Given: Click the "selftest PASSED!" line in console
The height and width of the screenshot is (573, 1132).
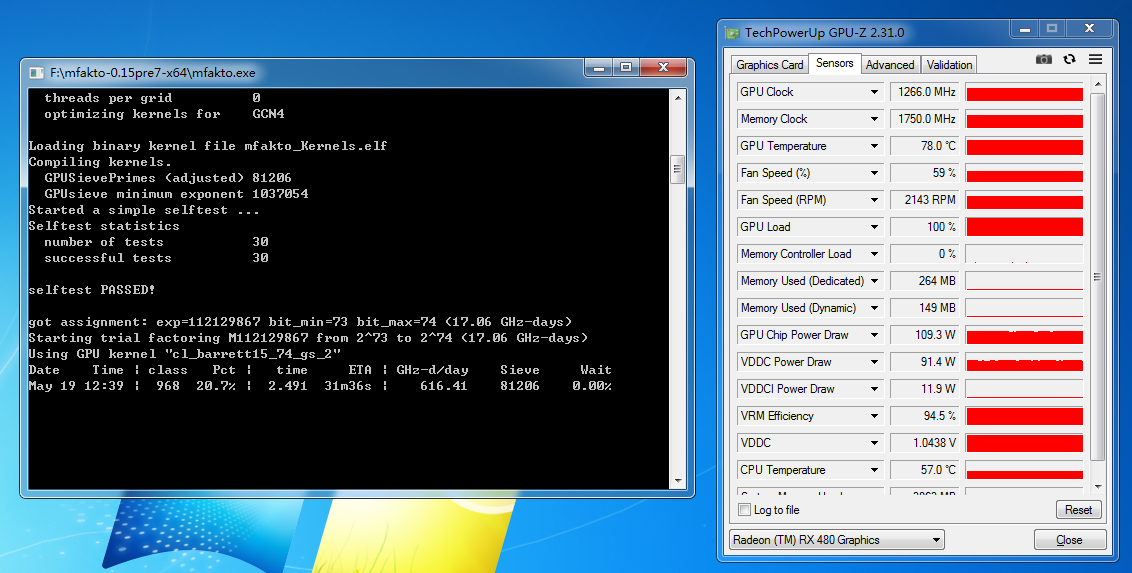Looking at the screenshot, I should coord(92,290).
